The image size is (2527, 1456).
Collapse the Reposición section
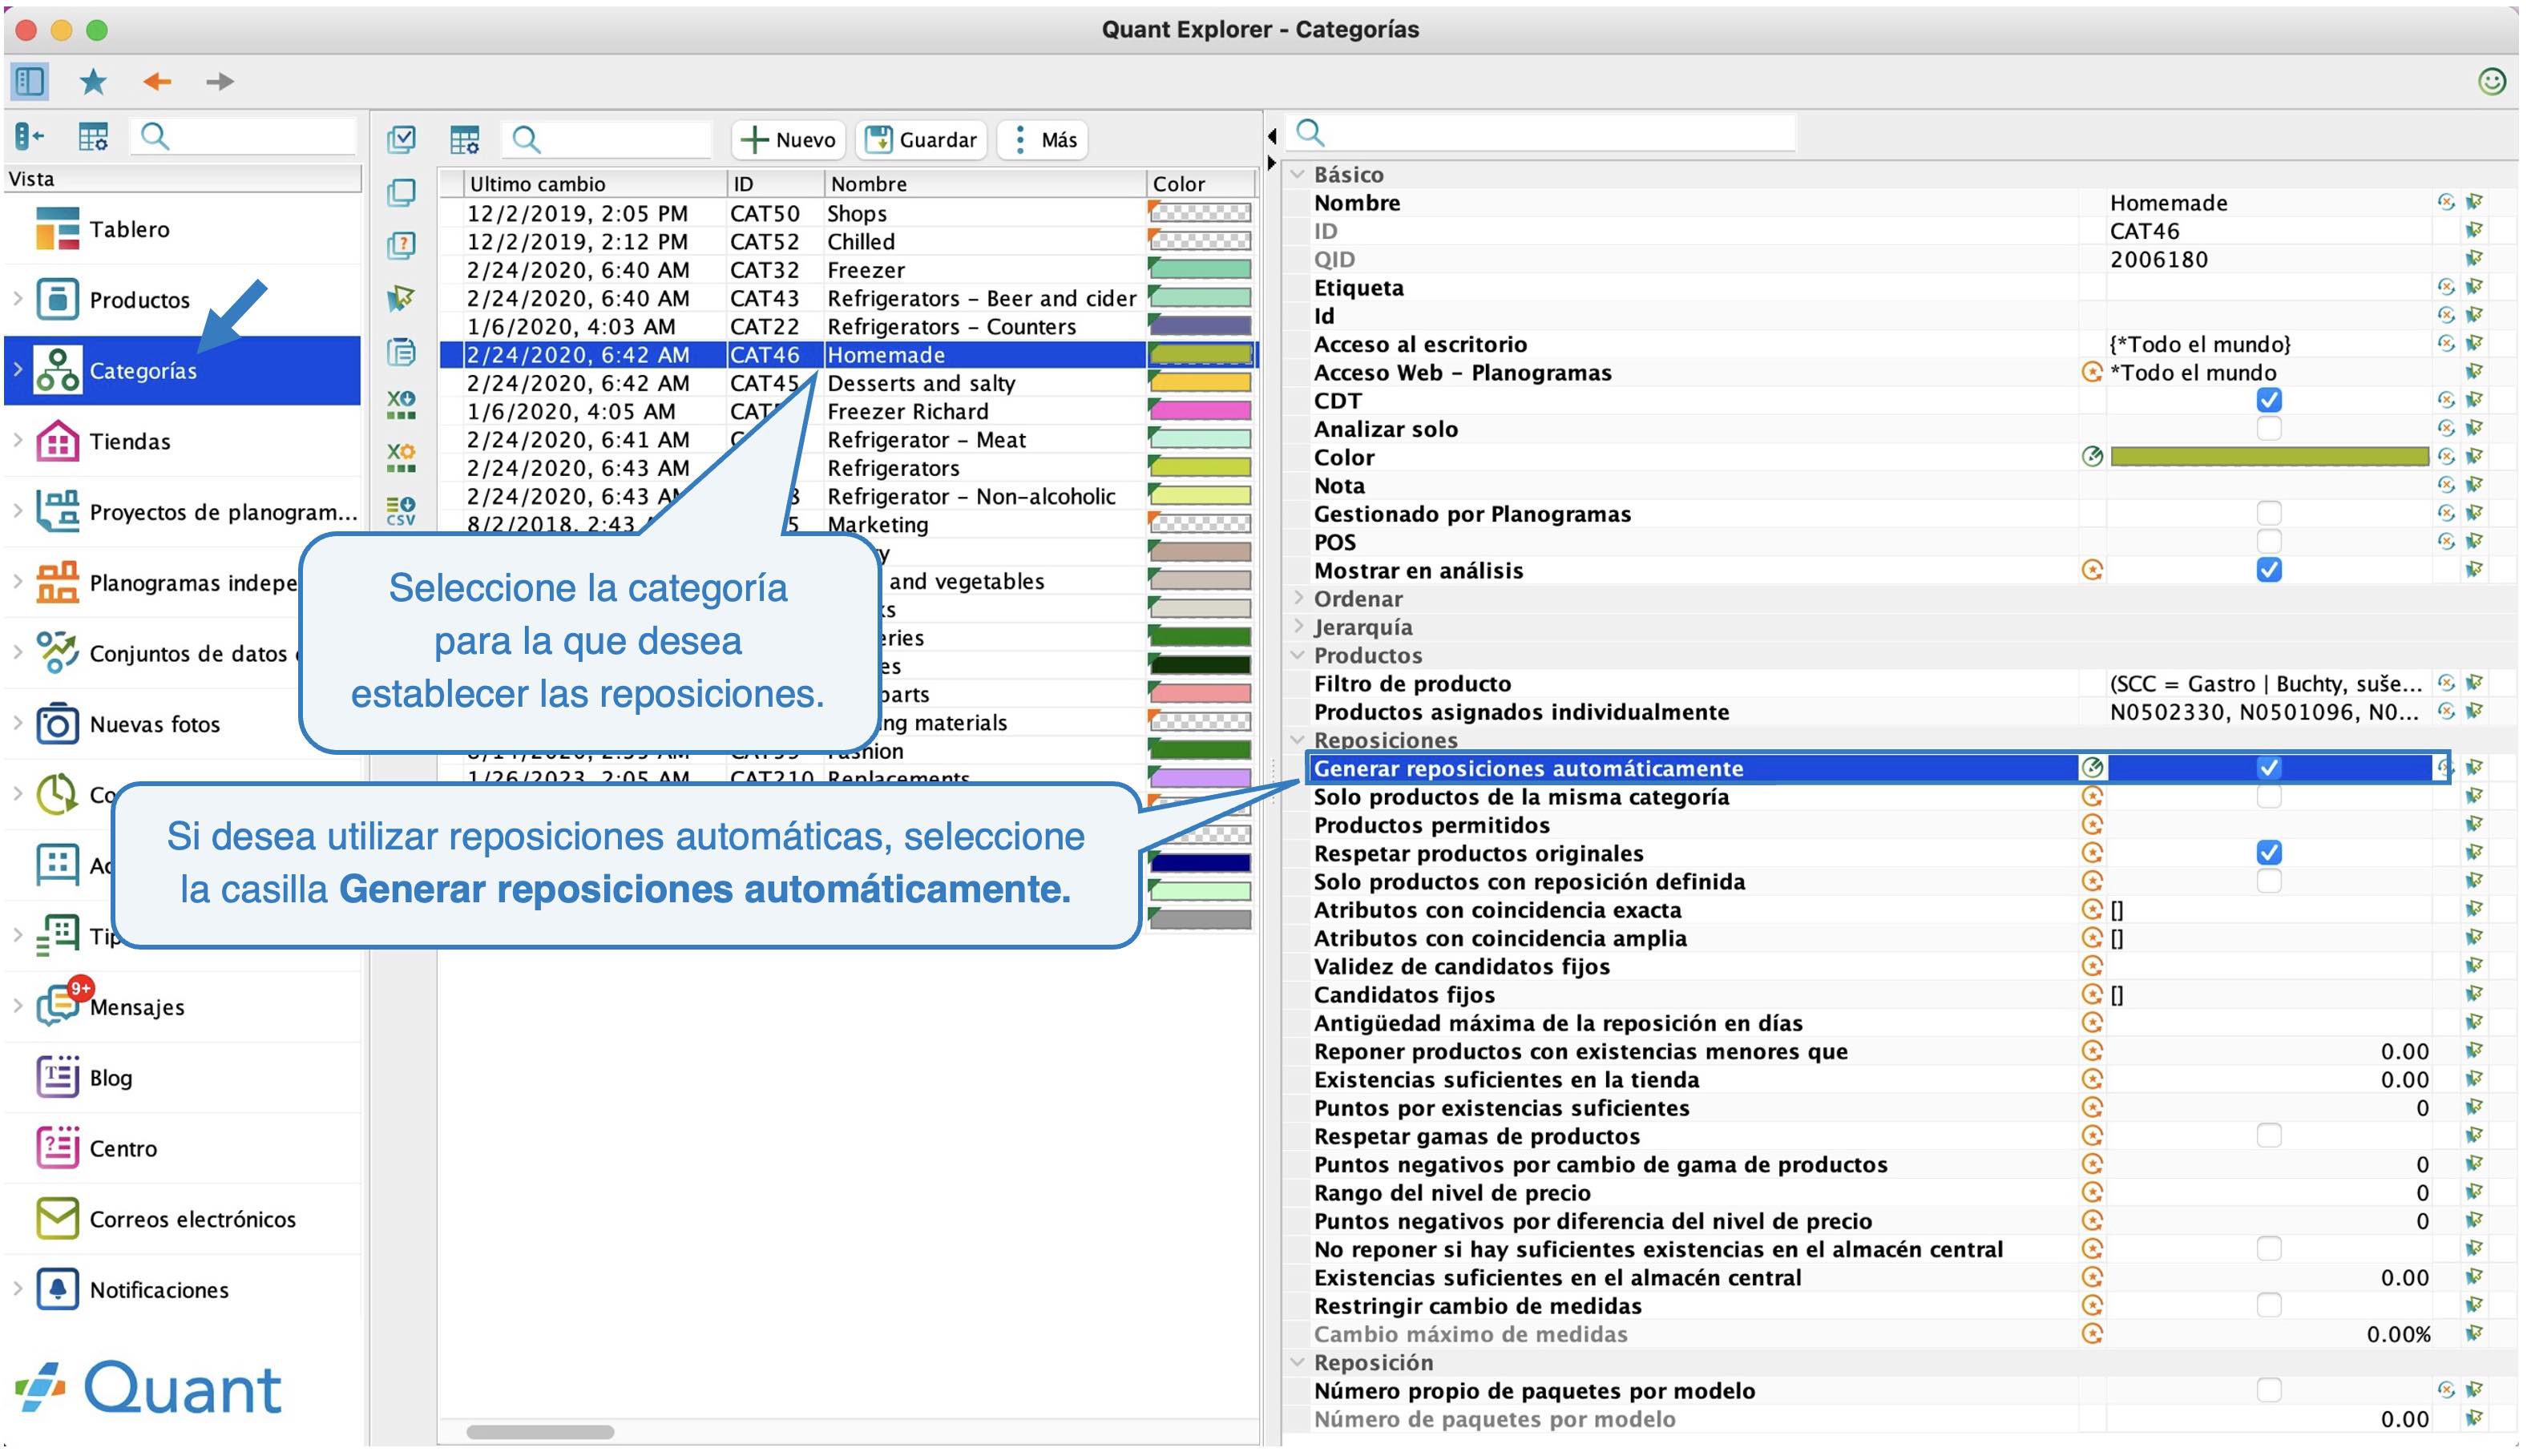point(1297,1362)
